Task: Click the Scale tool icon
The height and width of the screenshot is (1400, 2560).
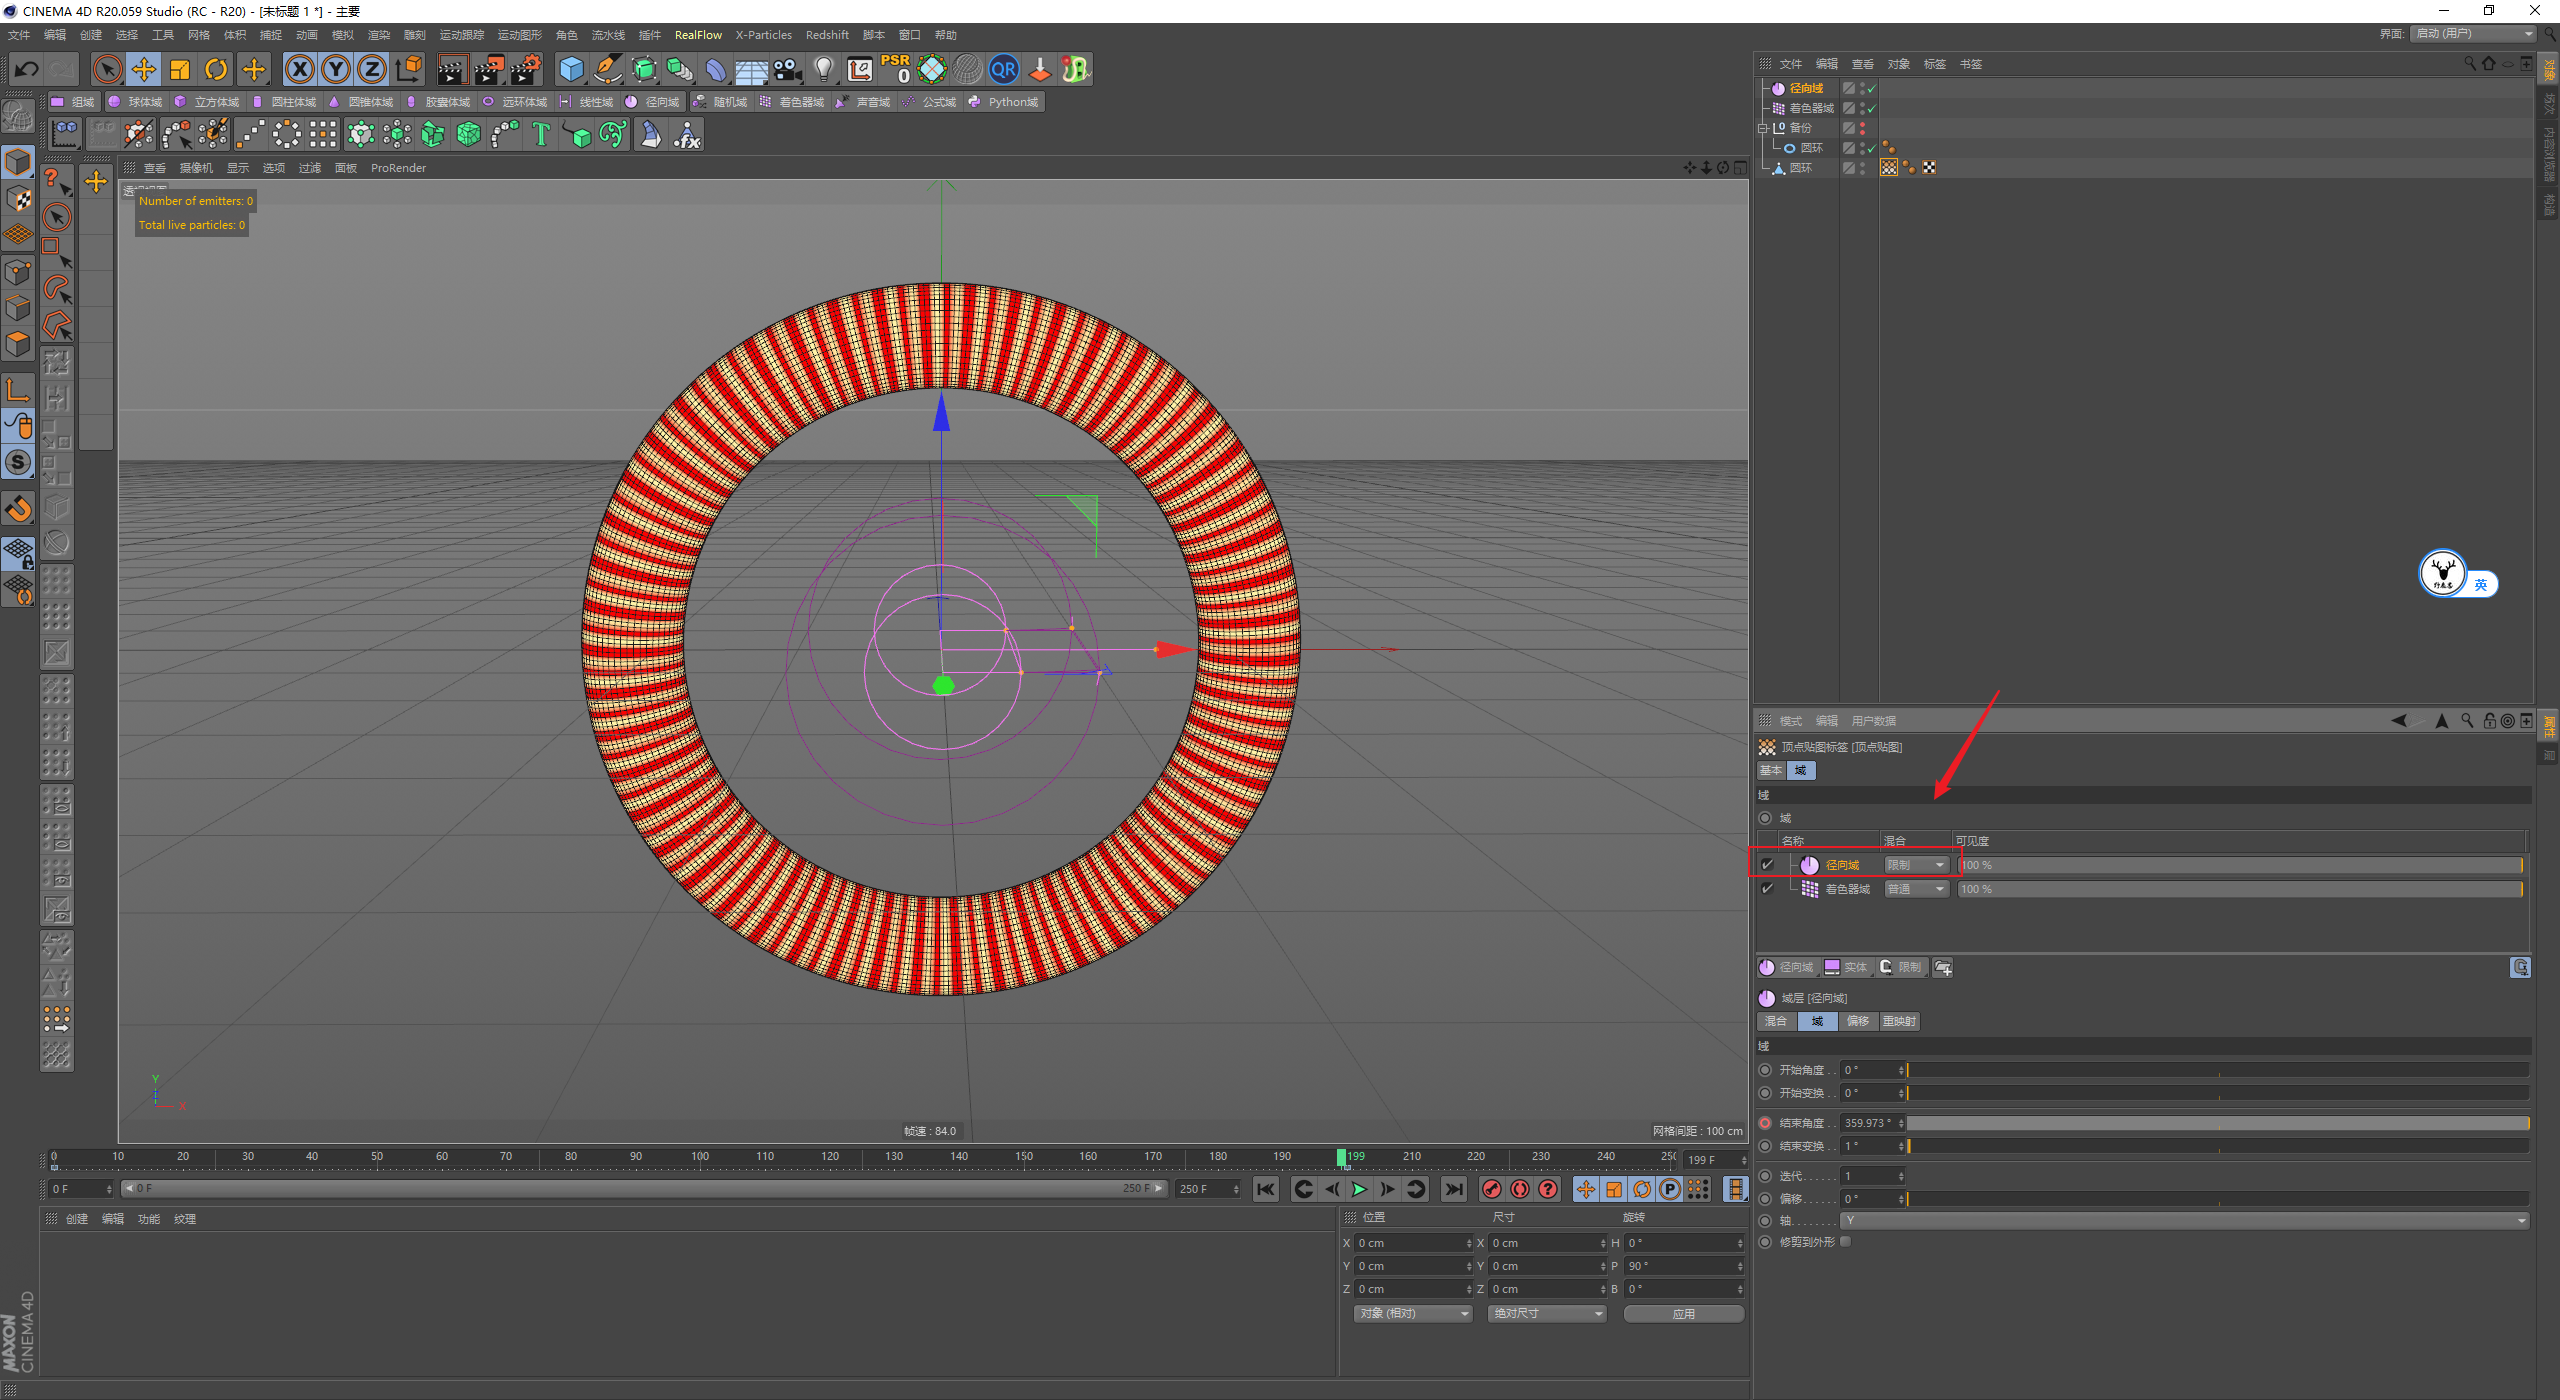Action: click(180, 69)
